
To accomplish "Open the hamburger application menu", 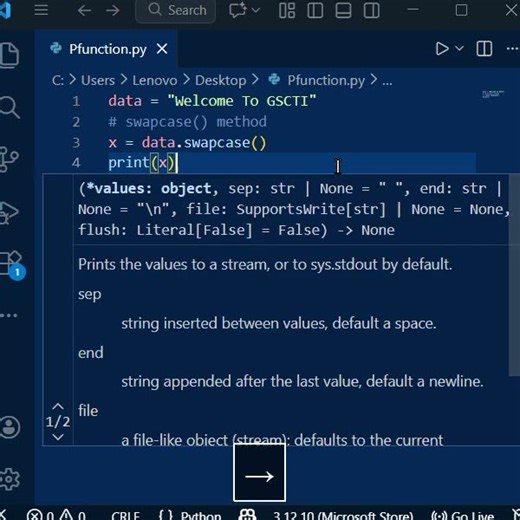I will coord(41,10).
